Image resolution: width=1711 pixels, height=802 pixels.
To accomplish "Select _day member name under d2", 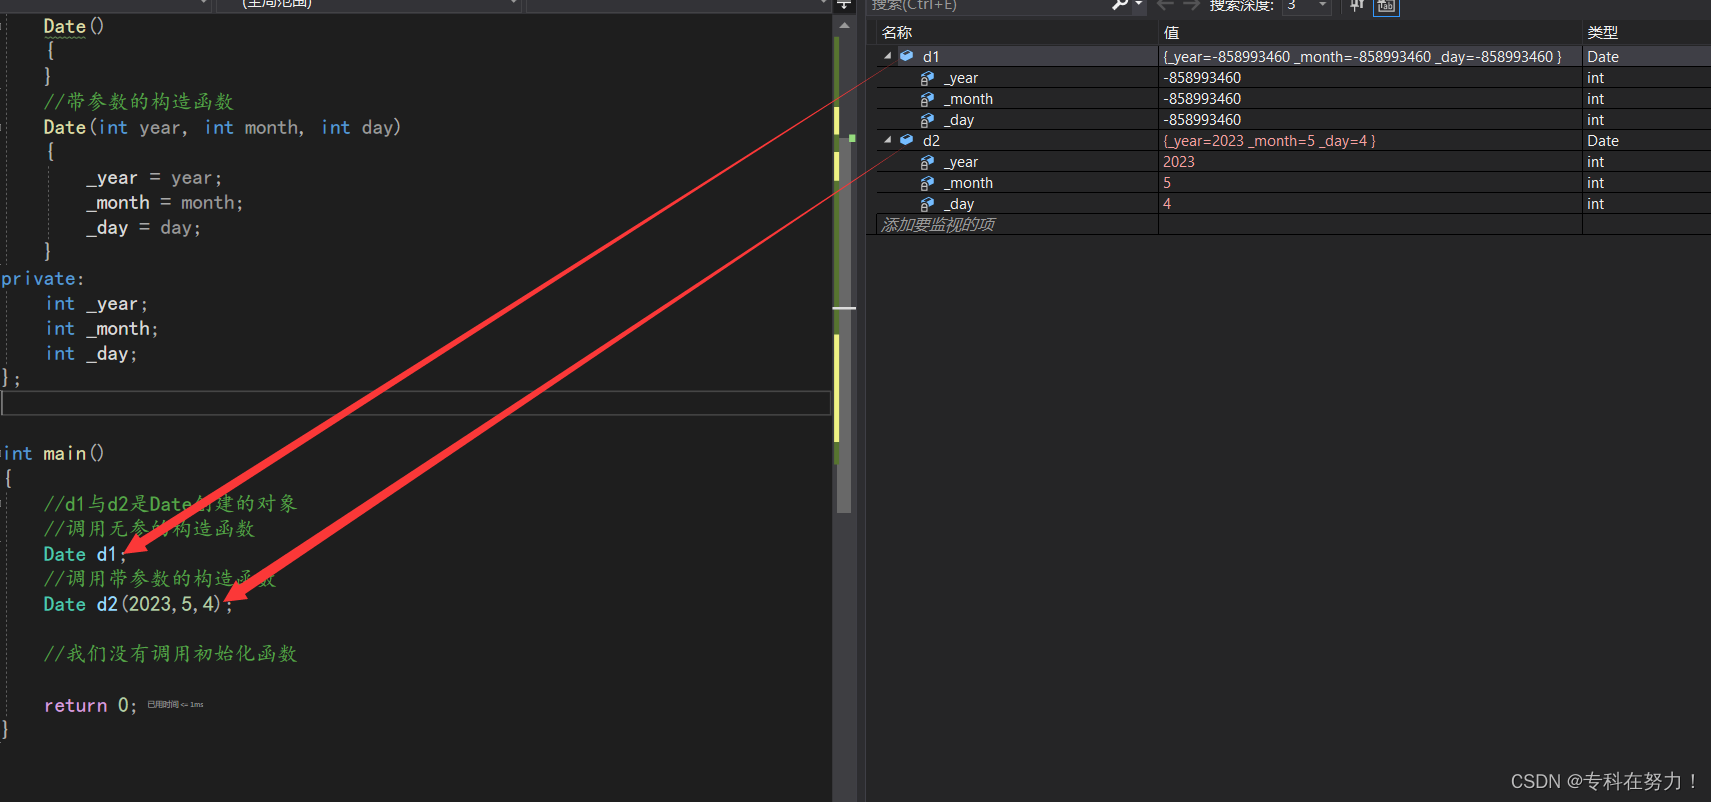I will pos(959,204).
